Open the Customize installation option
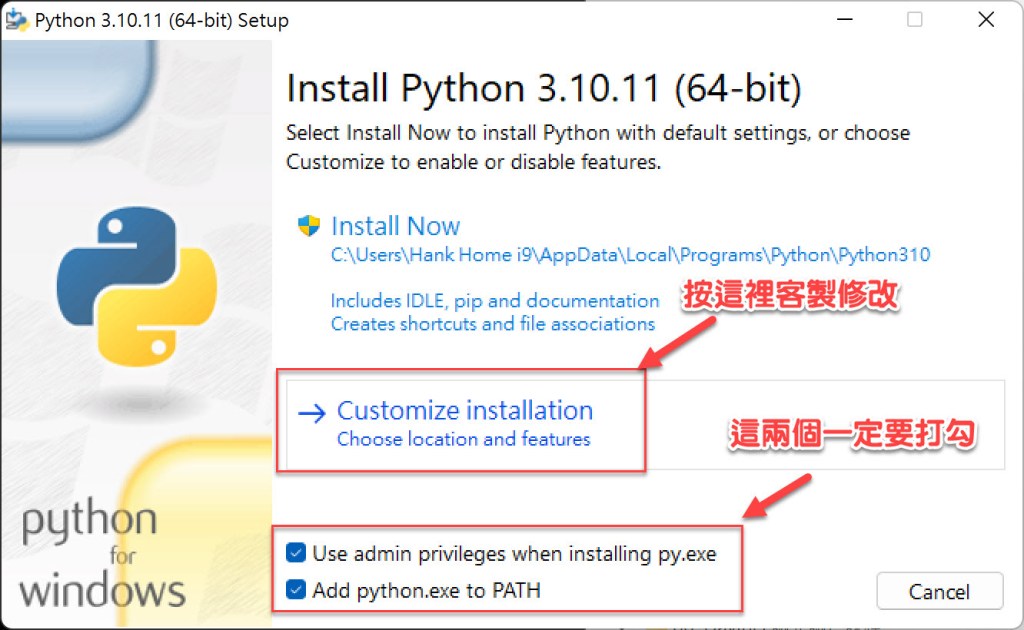 coord(465,411)
